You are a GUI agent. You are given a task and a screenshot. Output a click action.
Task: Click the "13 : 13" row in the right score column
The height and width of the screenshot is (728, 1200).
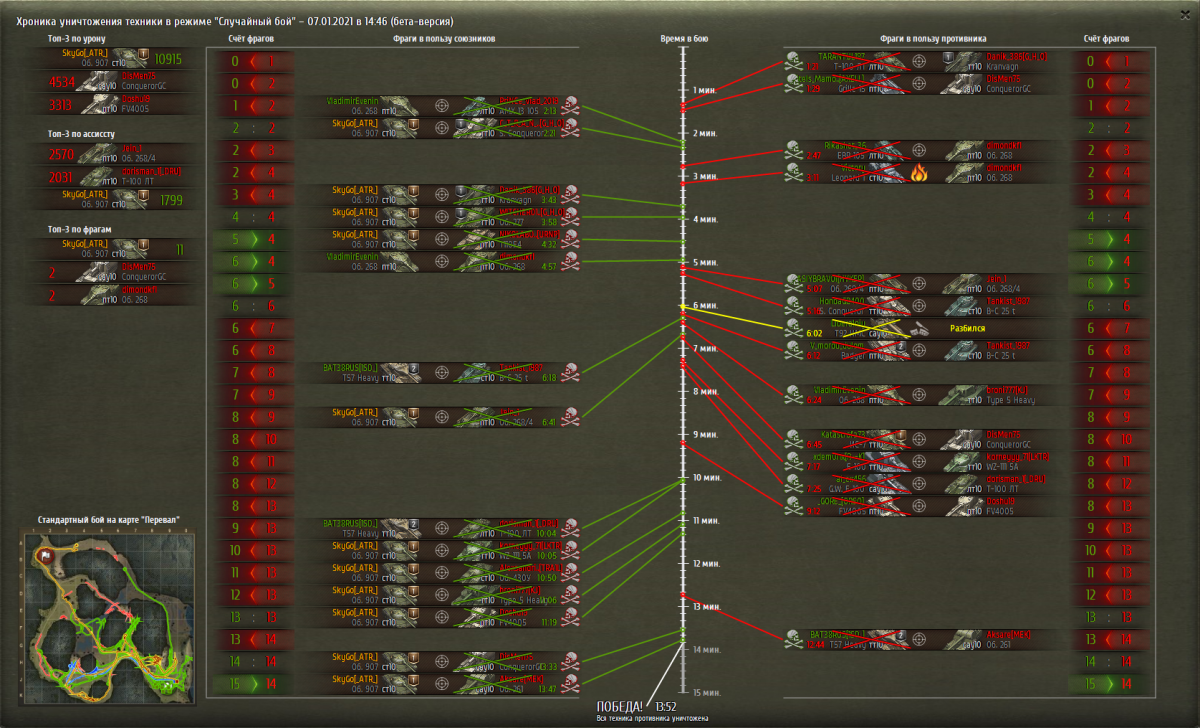1108,617
